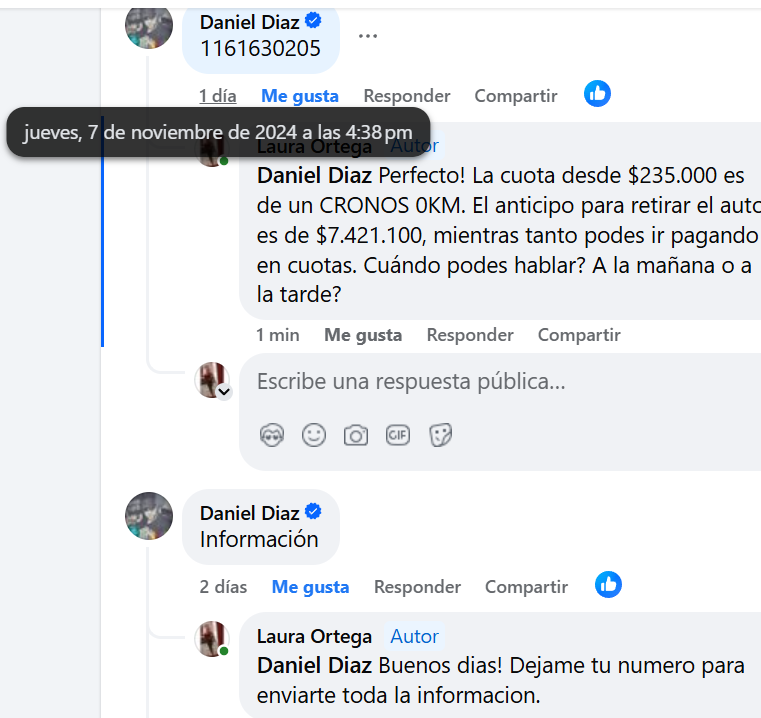Click Compartir under the Información comment
This screenshot has height=718, width=761.
click(527, 587)
